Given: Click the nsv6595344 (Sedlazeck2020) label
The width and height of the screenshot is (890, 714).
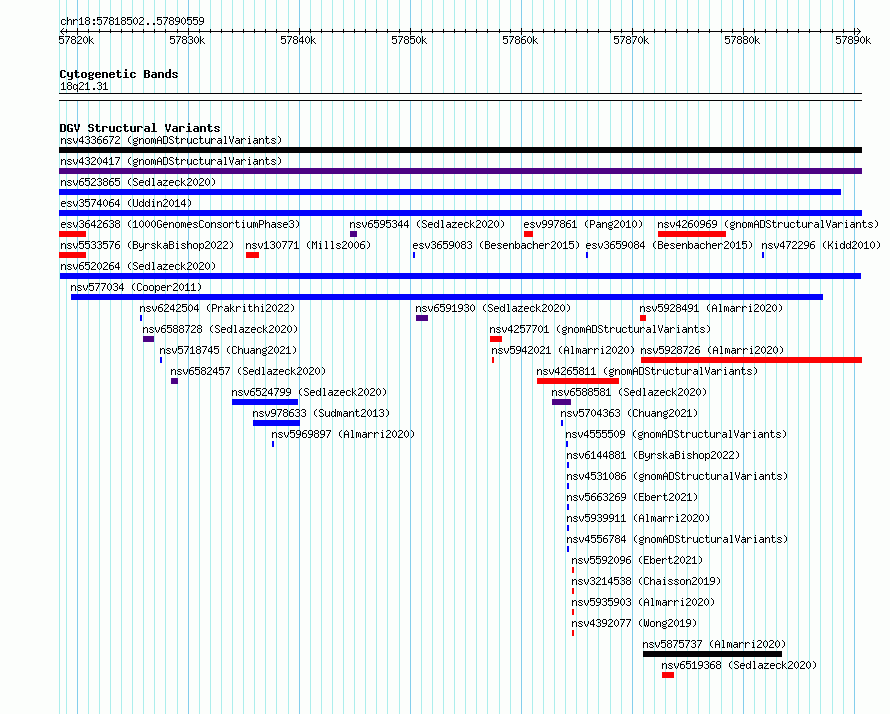Looking at the screenshot, I should click(427, 224).
